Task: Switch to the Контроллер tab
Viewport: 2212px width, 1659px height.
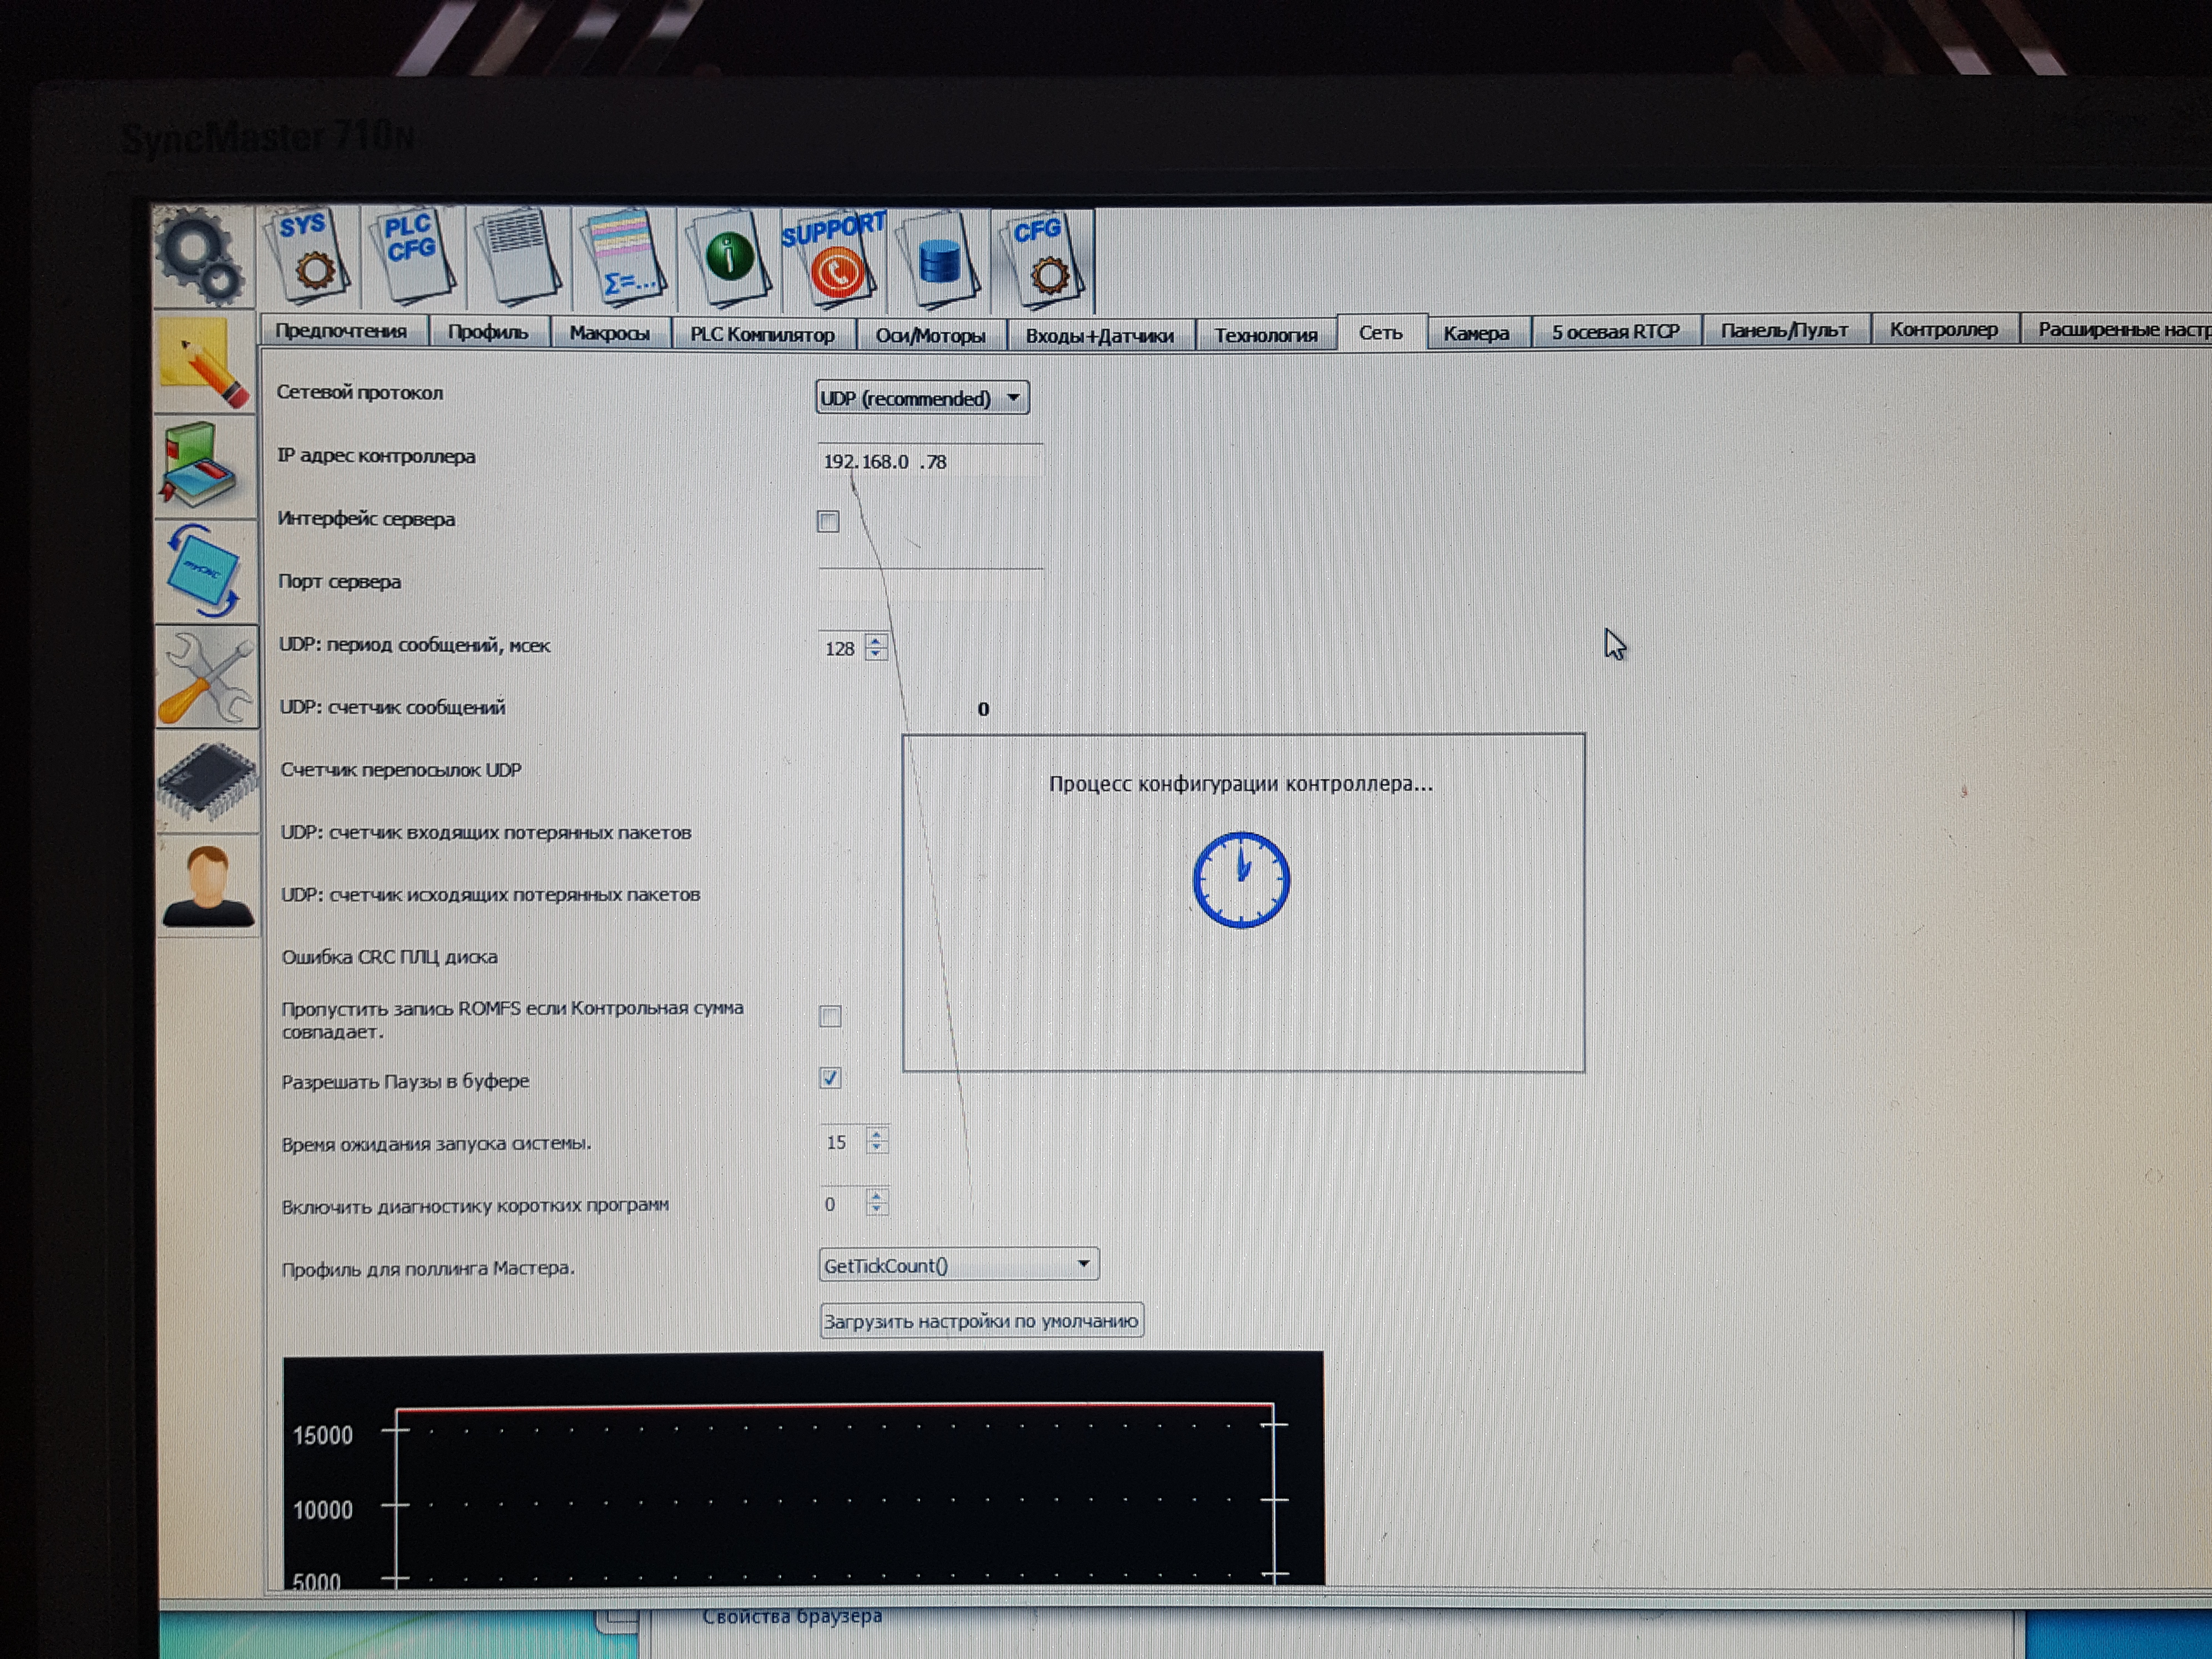Action: [x=1943, y=329]
